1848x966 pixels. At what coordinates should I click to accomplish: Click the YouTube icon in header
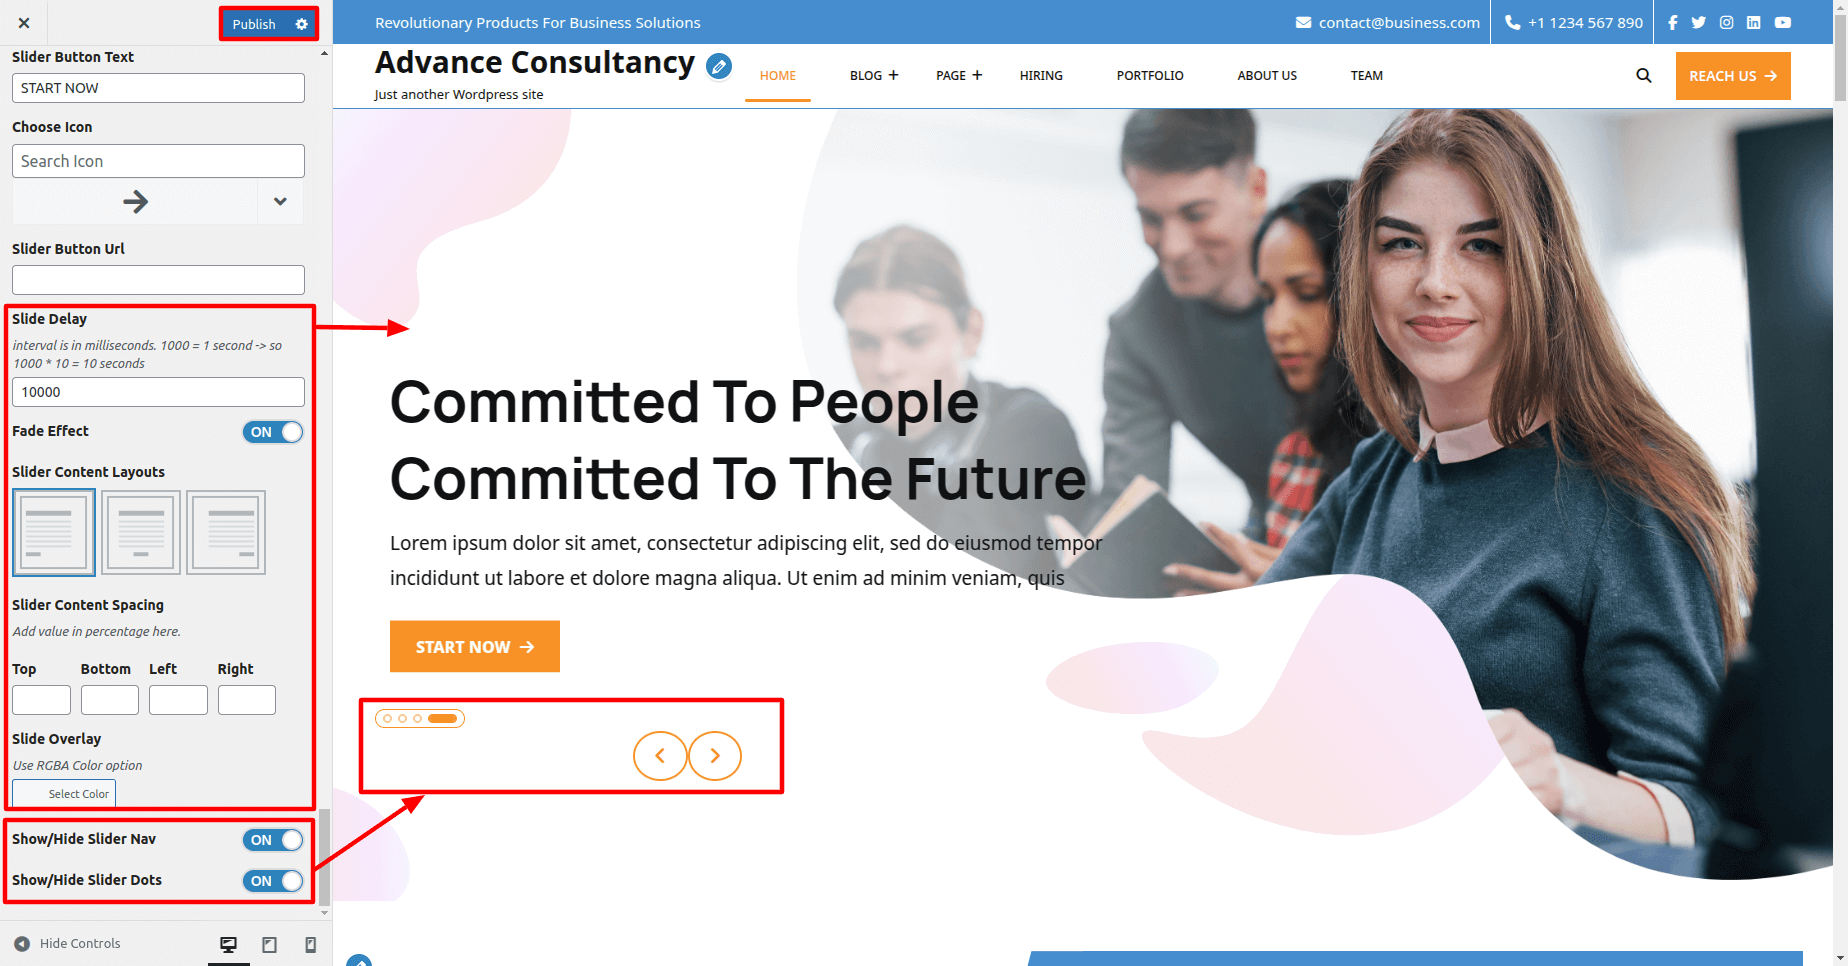point(1783,22)
